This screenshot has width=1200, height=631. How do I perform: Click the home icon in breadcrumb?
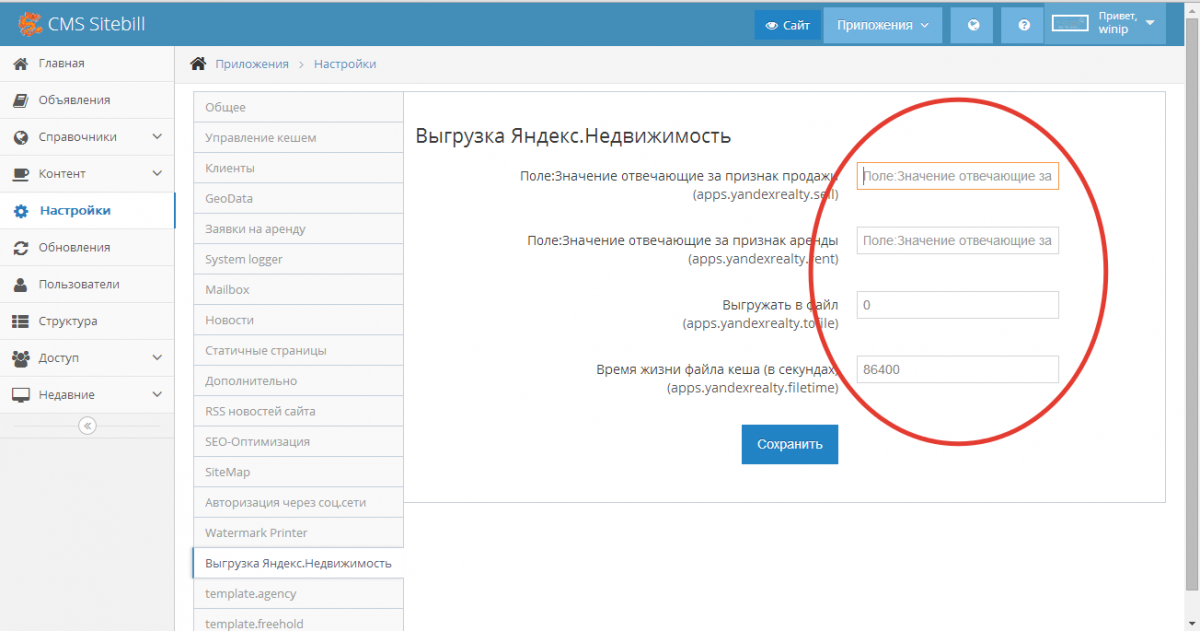click(x=198, y=64)
